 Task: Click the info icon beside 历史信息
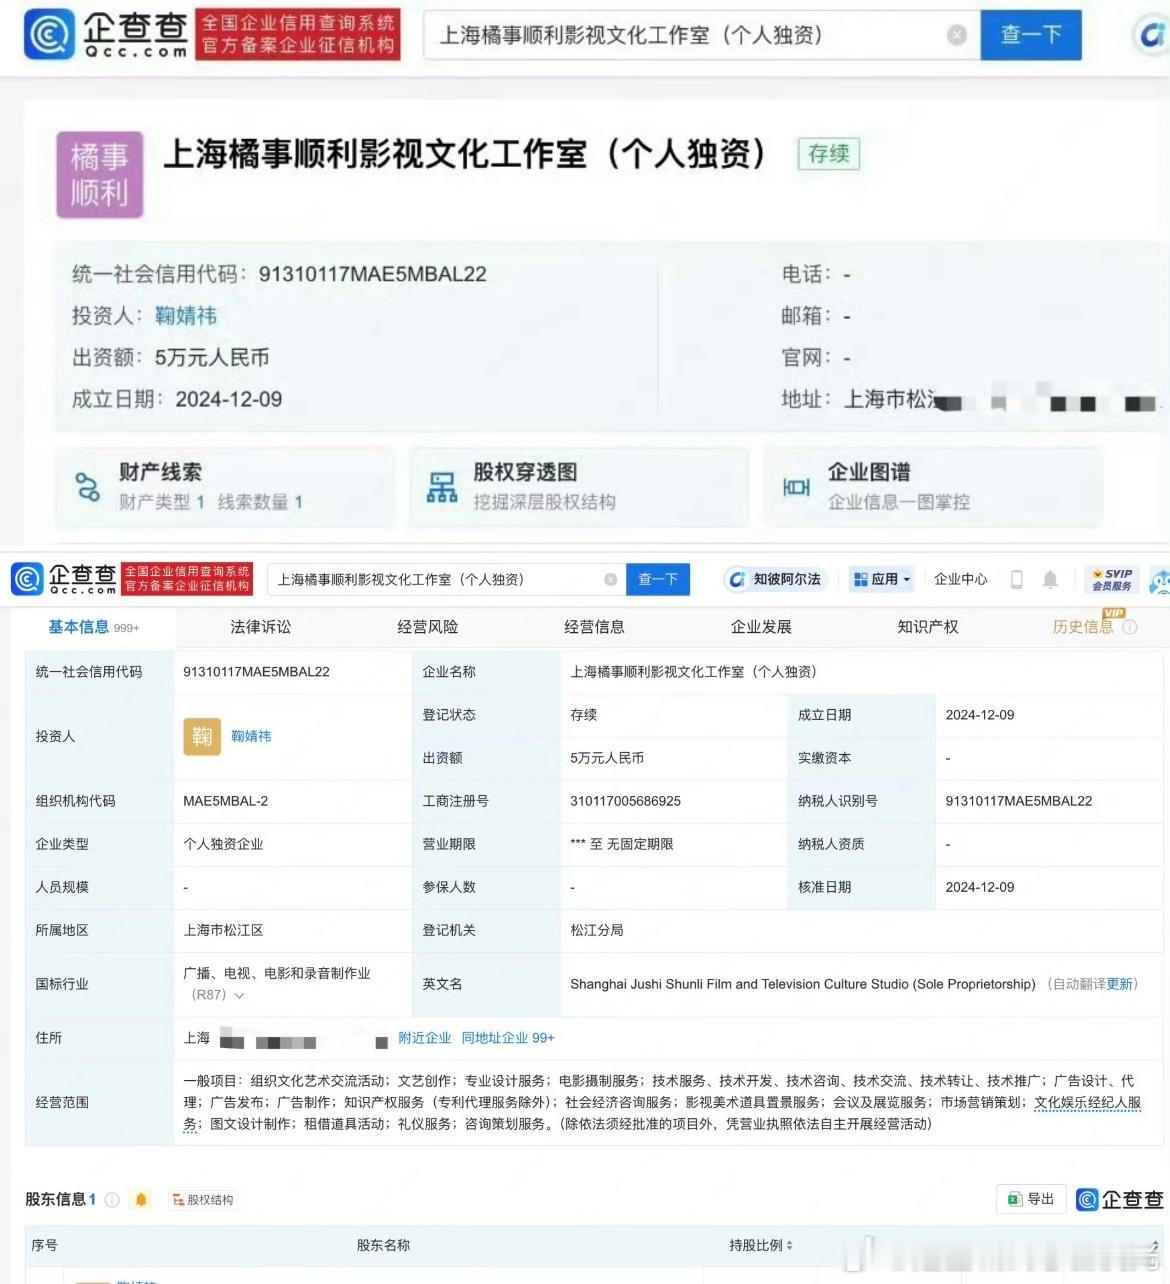click(1130, 627)
